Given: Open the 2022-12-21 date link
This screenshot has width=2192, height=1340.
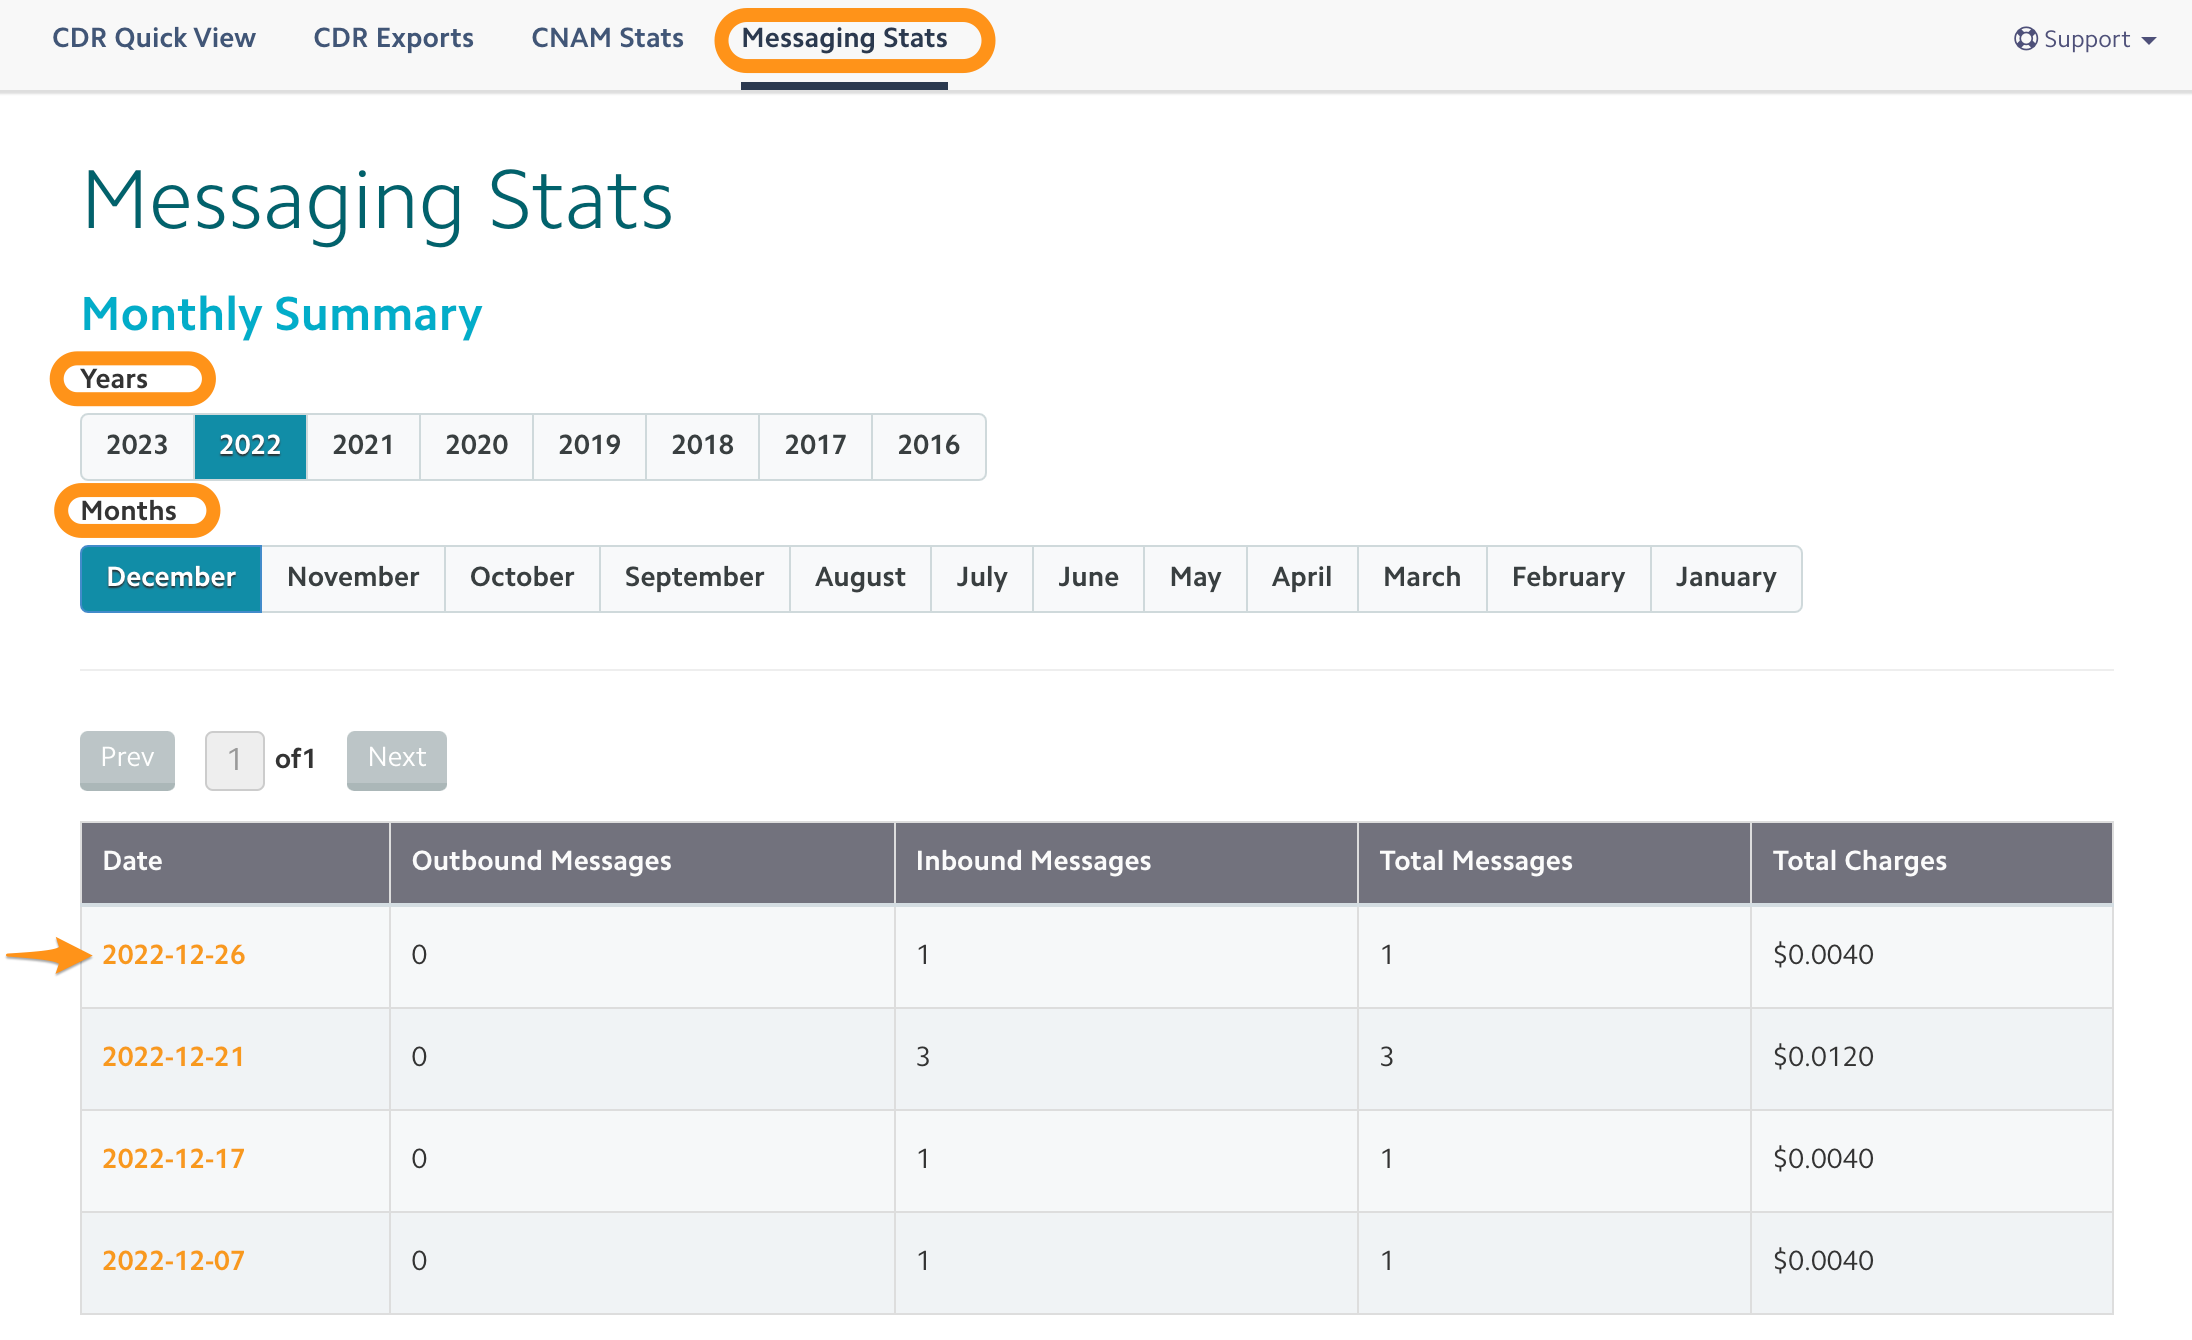Looking at the screenshot, I should 174,1057.
